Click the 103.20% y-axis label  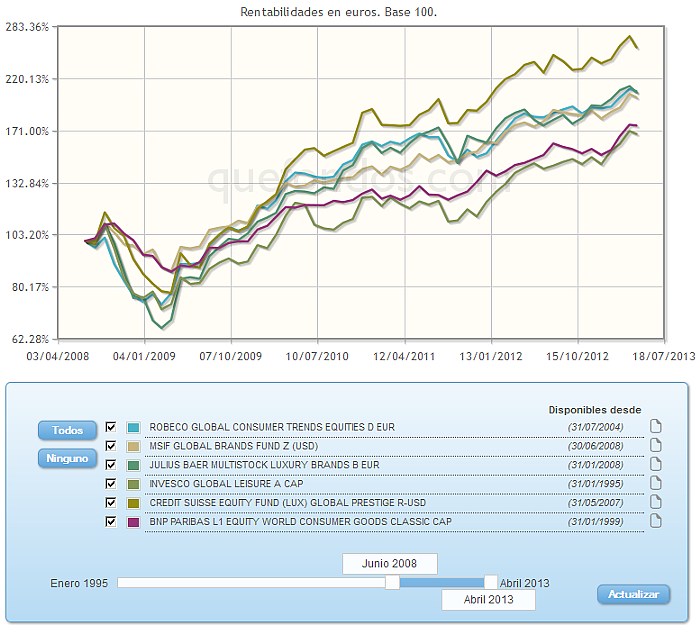[27, 235]
